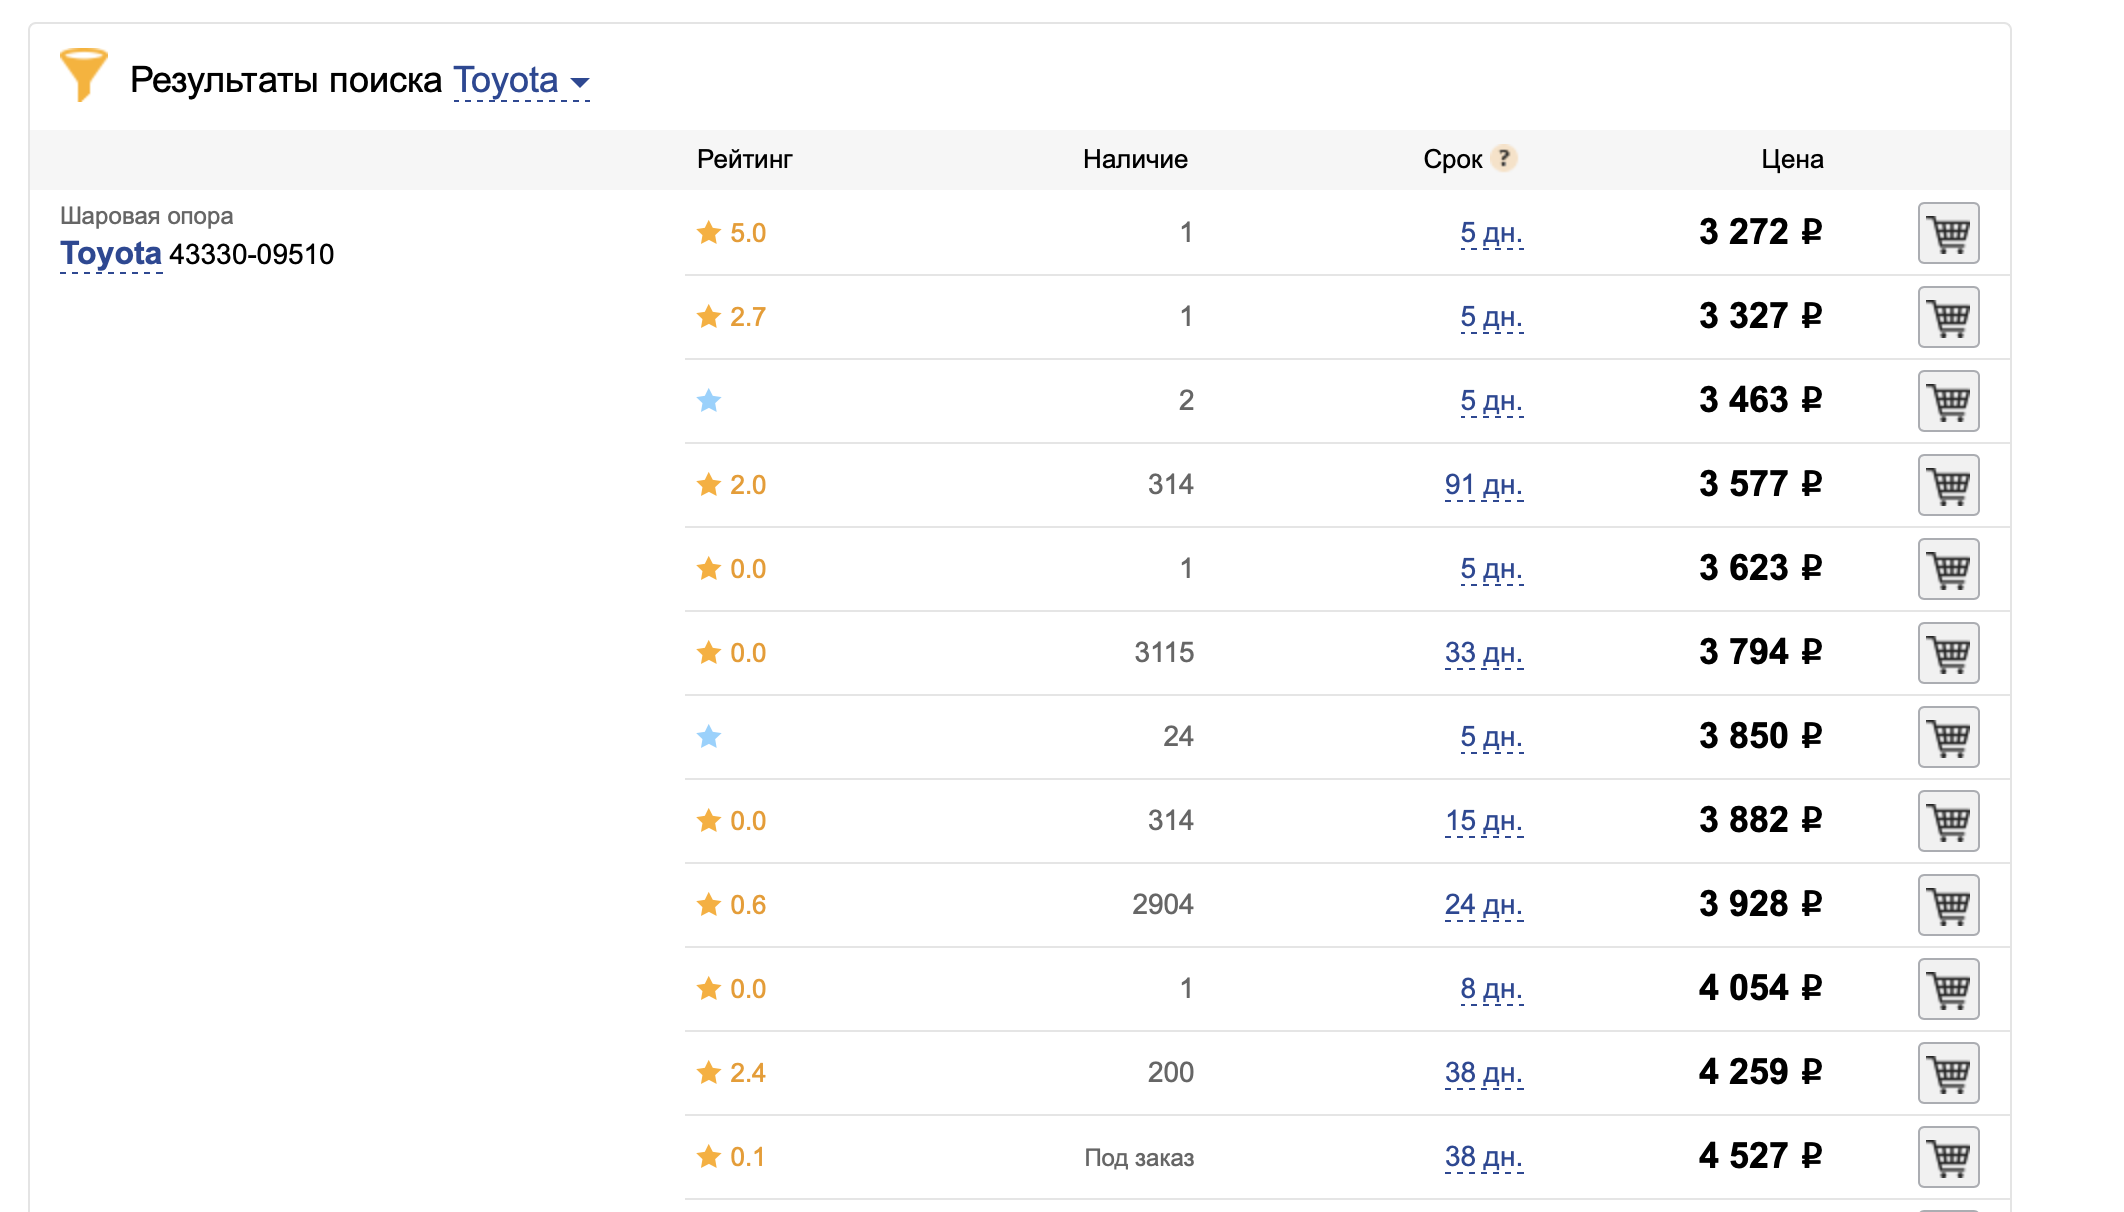Click the Срок column header
The height and width of the screenshot is (1212, 2124).
(x=1452, y=159)
